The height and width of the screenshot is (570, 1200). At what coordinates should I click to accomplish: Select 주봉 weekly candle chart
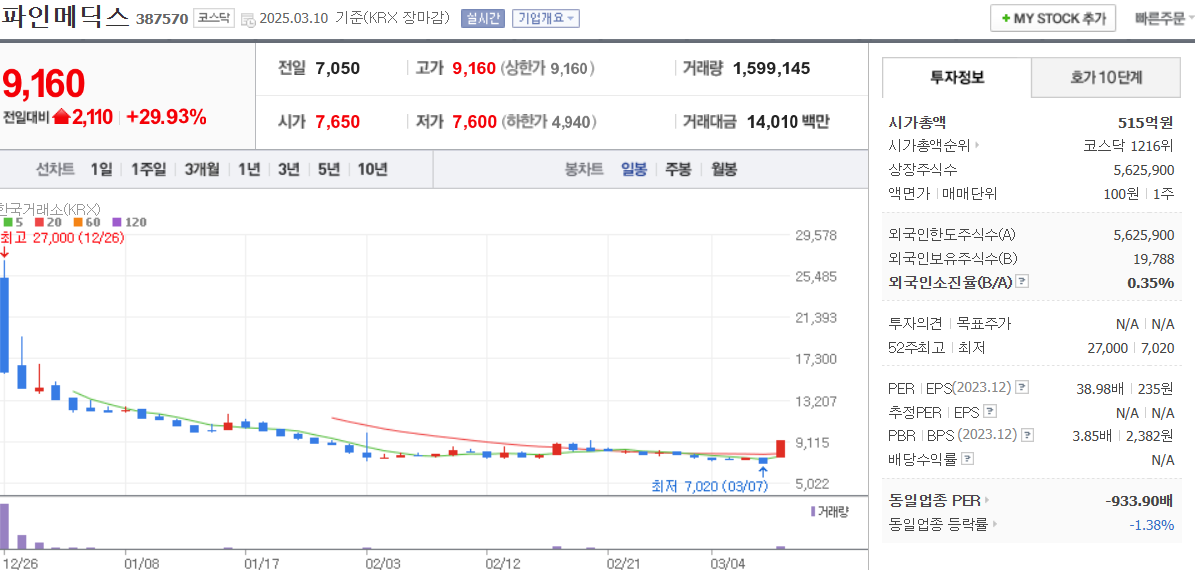tap(679, 169)
